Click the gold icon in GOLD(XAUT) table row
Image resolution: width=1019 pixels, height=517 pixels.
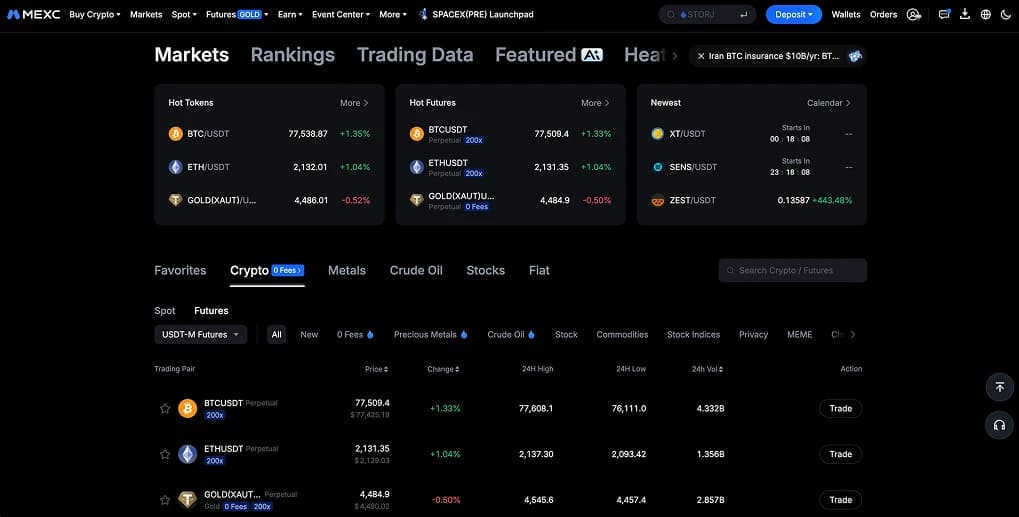click(188, 499)
